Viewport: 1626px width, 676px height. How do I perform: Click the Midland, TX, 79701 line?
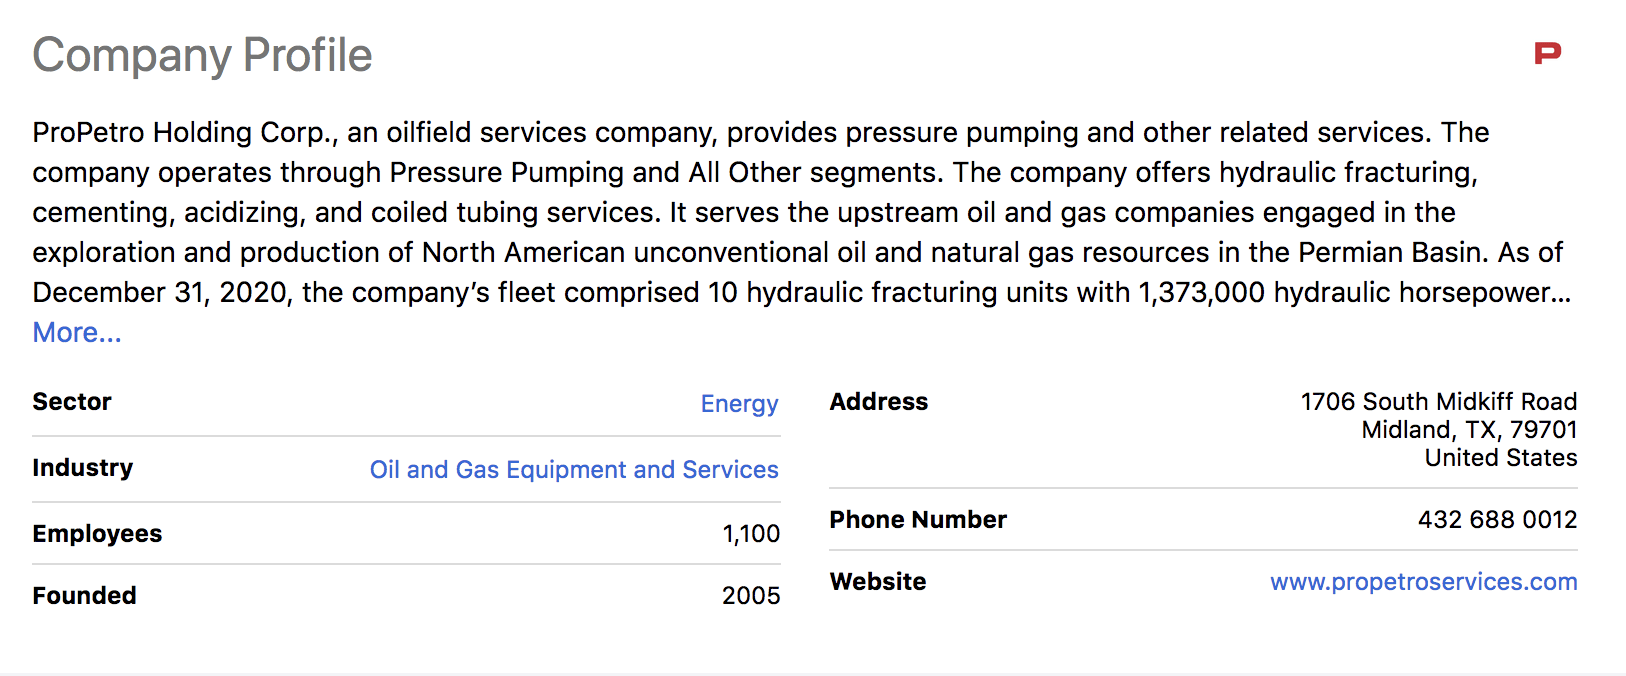[1469, 430]
